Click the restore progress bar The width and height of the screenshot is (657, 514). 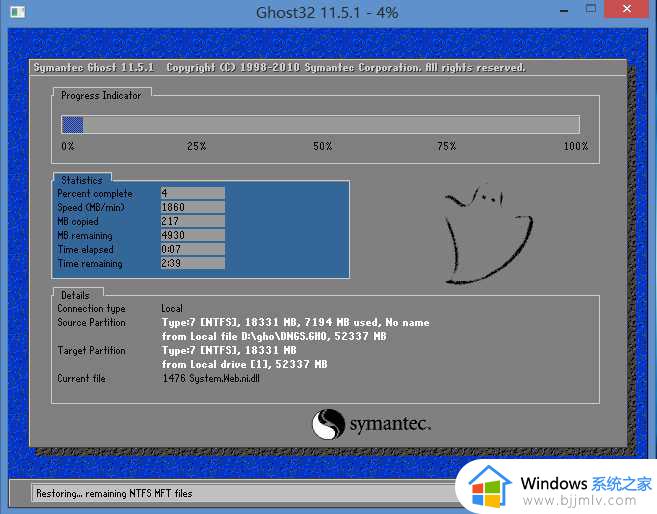point(321,124)
